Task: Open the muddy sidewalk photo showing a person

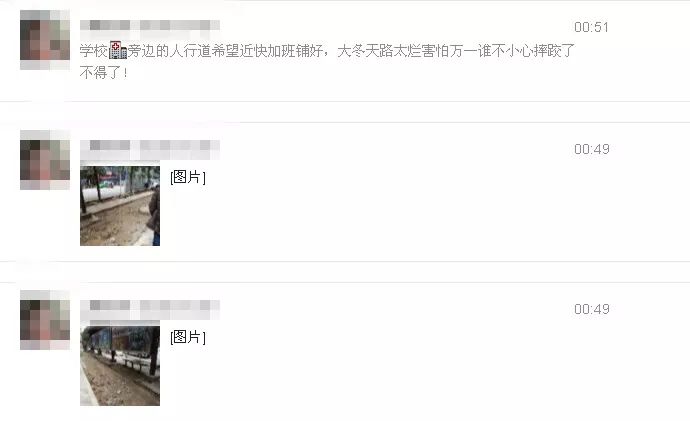Action: (x=120, y=206)
